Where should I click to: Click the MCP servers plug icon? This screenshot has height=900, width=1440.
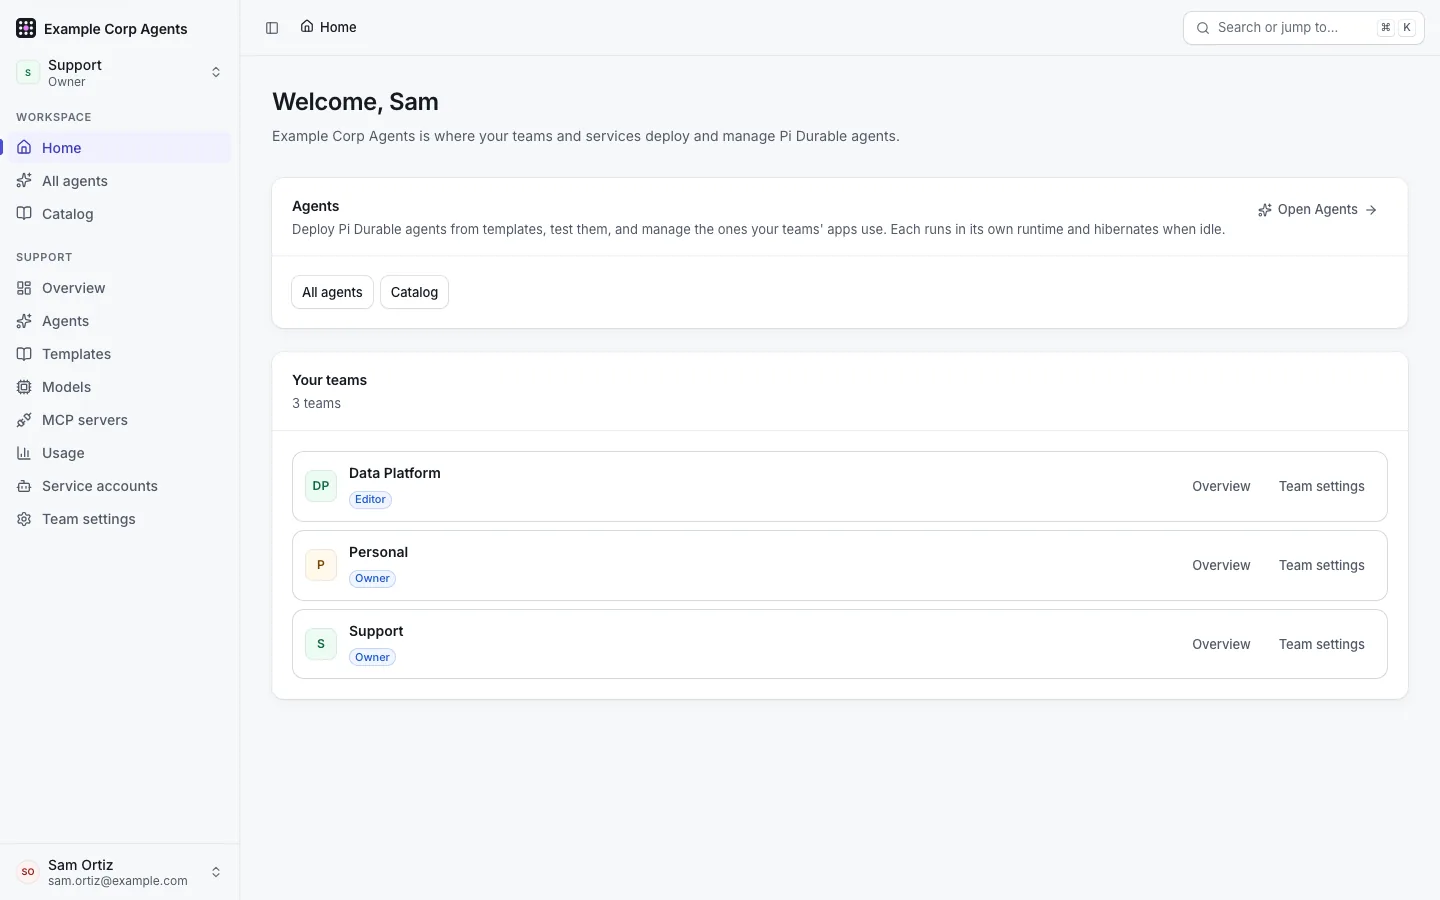click(x=24, y=419)
